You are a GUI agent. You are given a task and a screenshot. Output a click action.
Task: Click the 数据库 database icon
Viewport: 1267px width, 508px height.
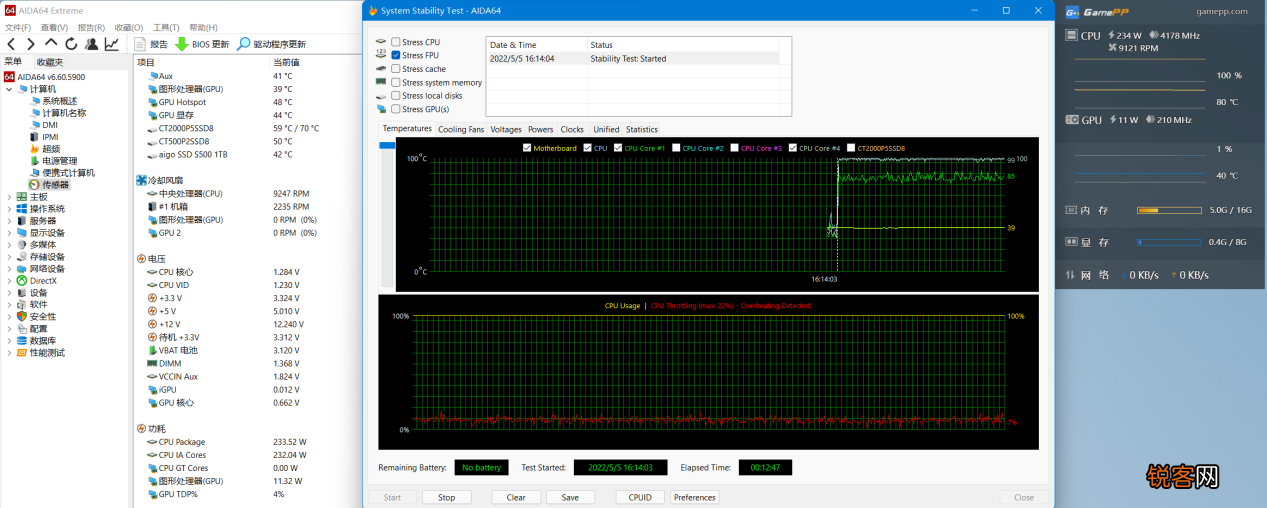coord(22,341)
